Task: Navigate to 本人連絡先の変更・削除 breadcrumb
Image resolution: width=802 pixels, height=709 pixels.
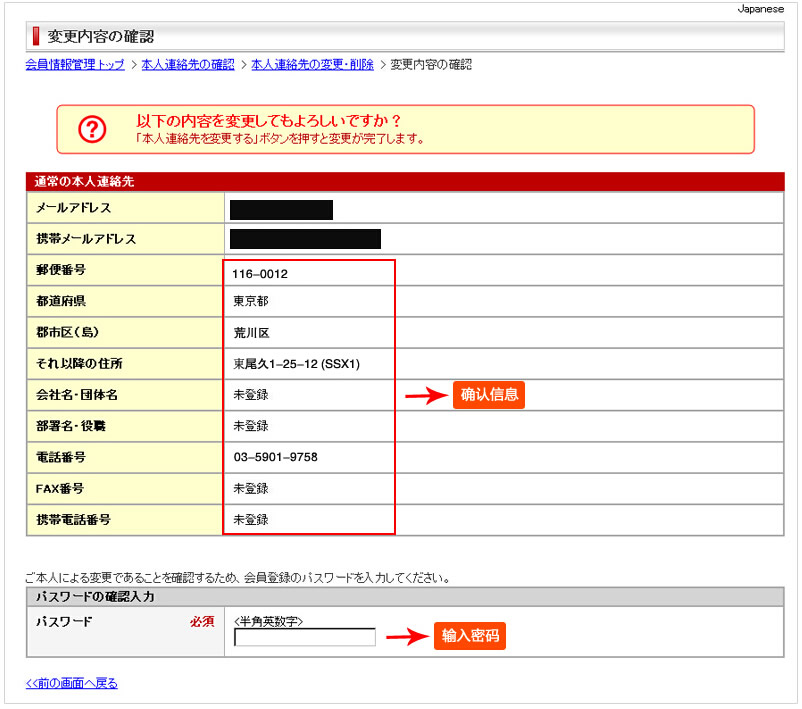Action: pyautogui.click(x=312, y=65)
